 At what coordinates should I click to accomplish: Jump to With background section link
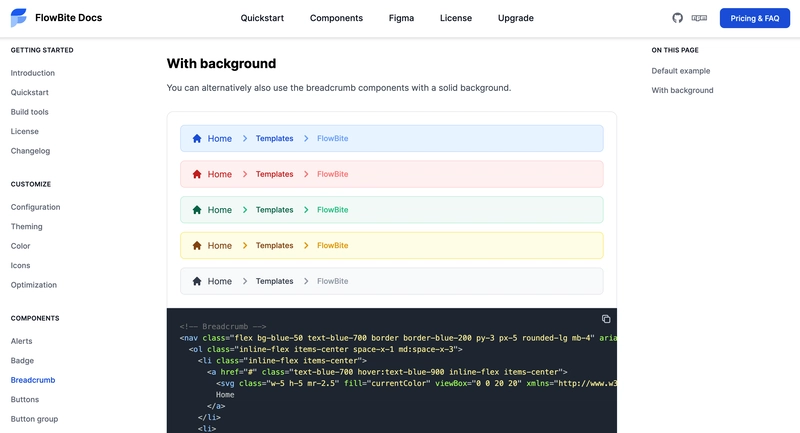click(682, 90)
